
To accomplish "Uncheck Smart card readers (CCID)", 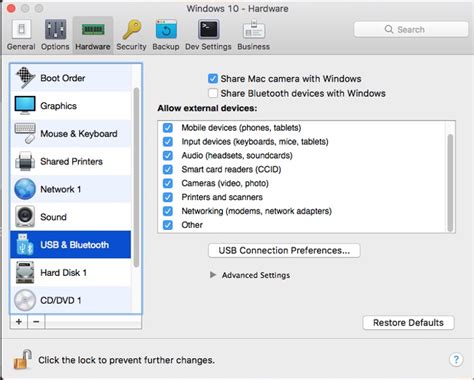I will 168,169.
